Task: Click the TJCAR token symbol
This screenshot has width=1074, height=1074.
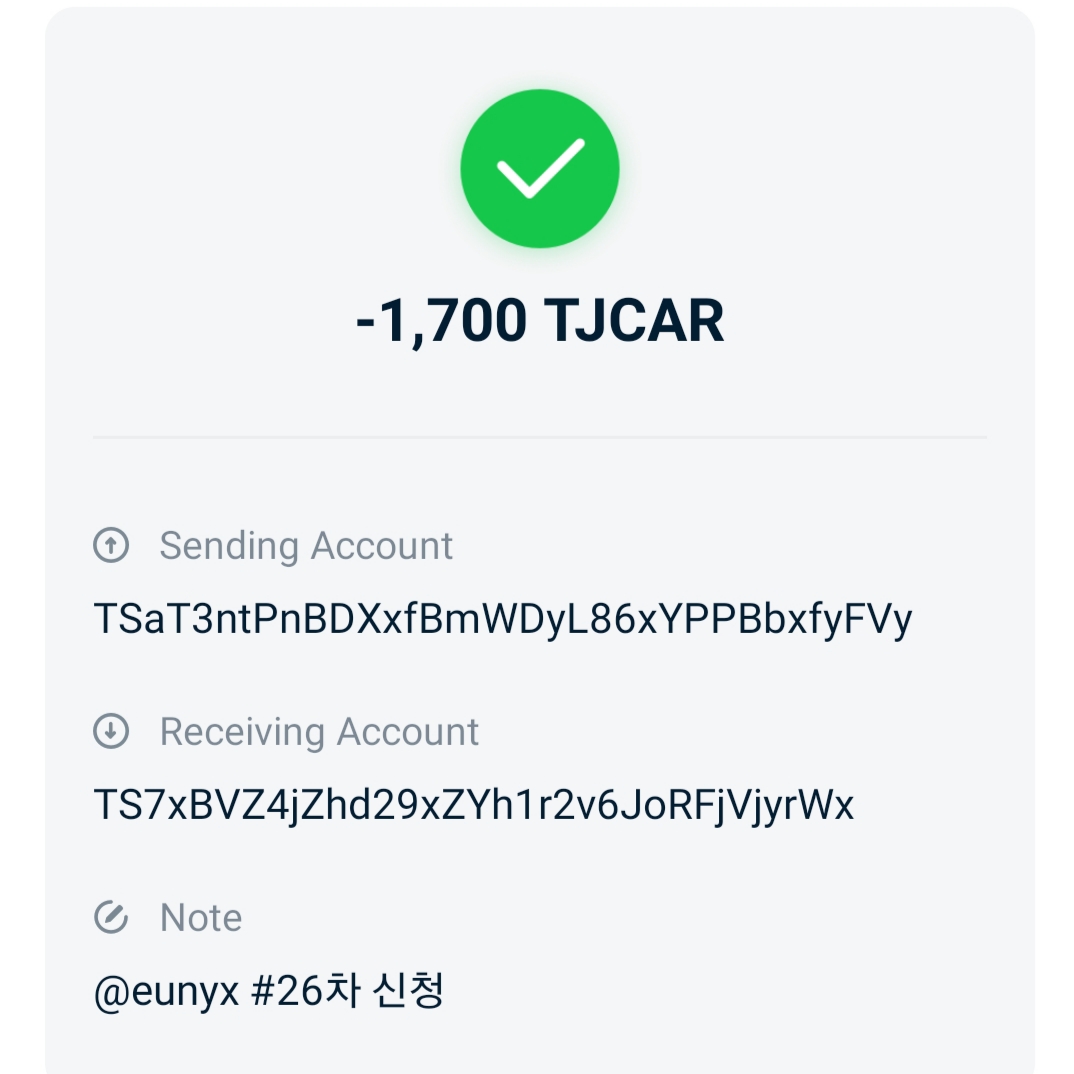Action: pyautogui.click(x=634, y=321)
